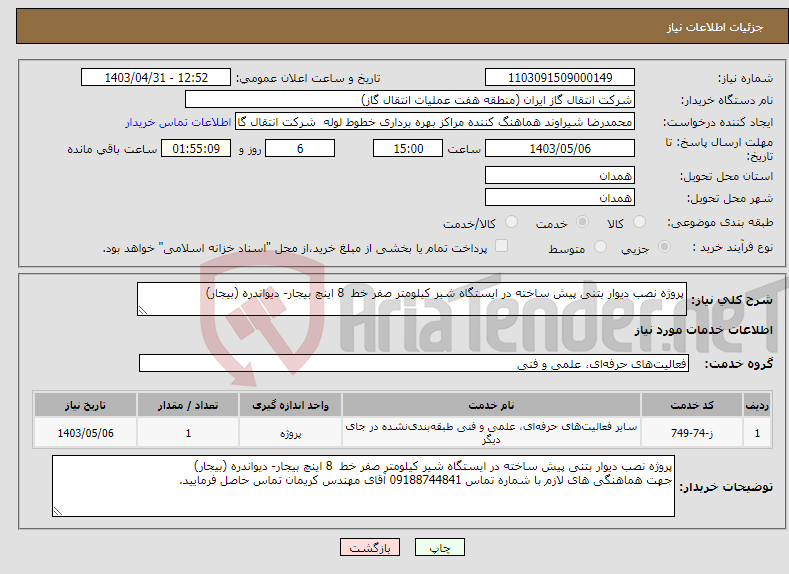Viewport: 789px width, 574px height.
Task: Click the remaining days field showing 6
Action: [300, 148]
